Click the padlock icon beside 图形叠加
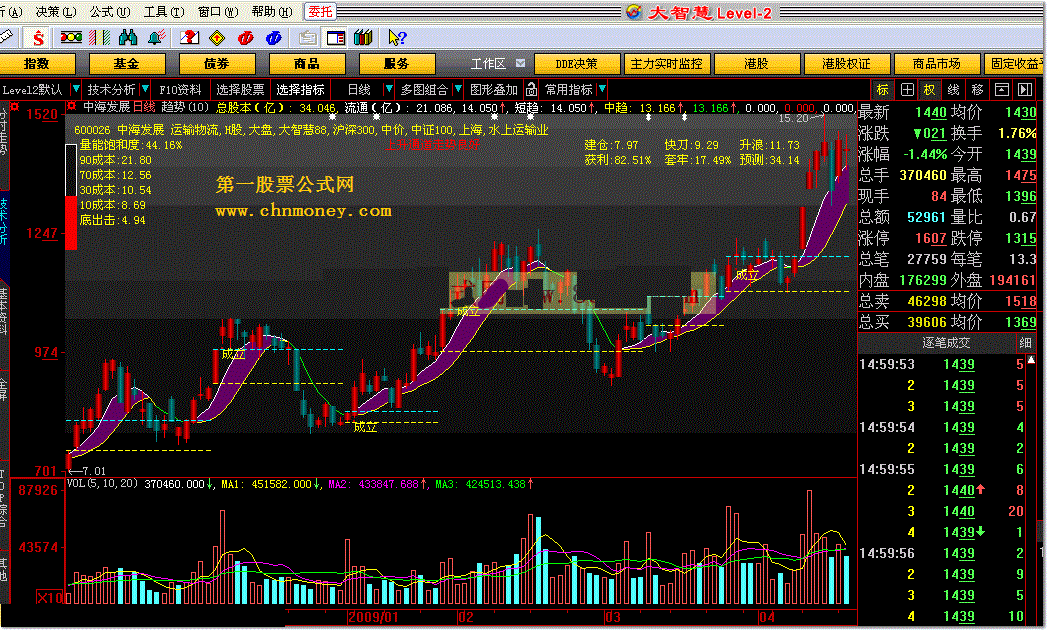 (531, 89)
